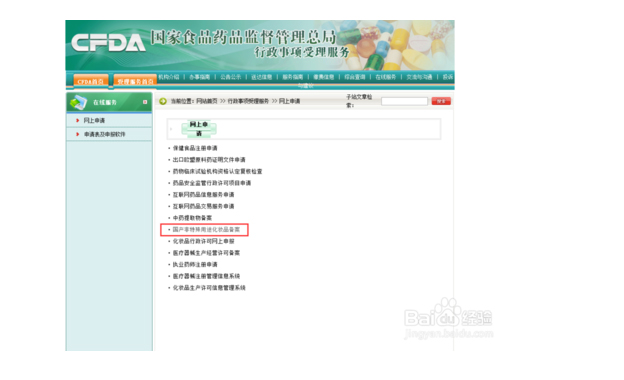Open the 办事指南 nav menu item
Viewport: 624px width, 380px height.
click(x=199, y=77)
